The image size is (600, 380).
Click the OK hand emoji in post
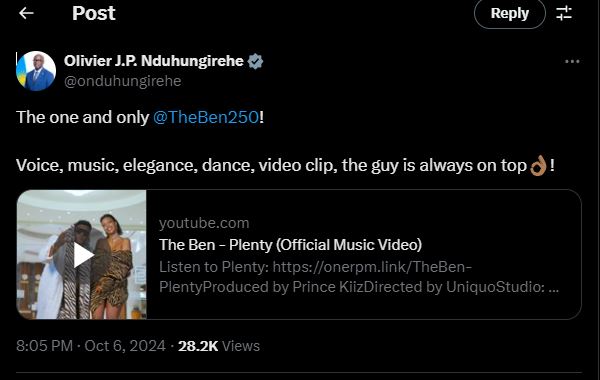538,166
